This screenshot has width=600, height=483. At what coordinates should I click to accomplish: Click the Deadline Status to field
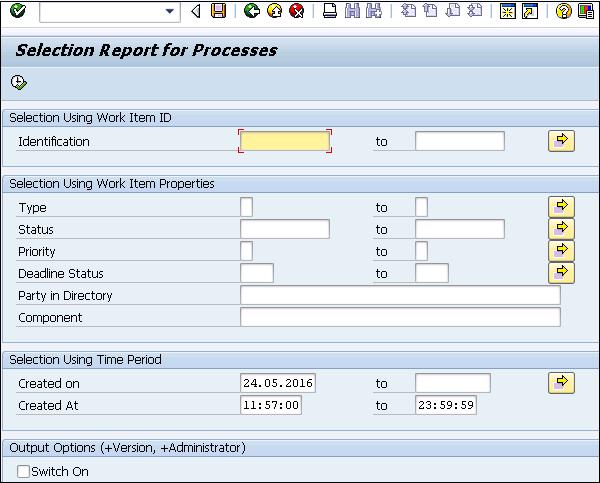tap(432, 273)
